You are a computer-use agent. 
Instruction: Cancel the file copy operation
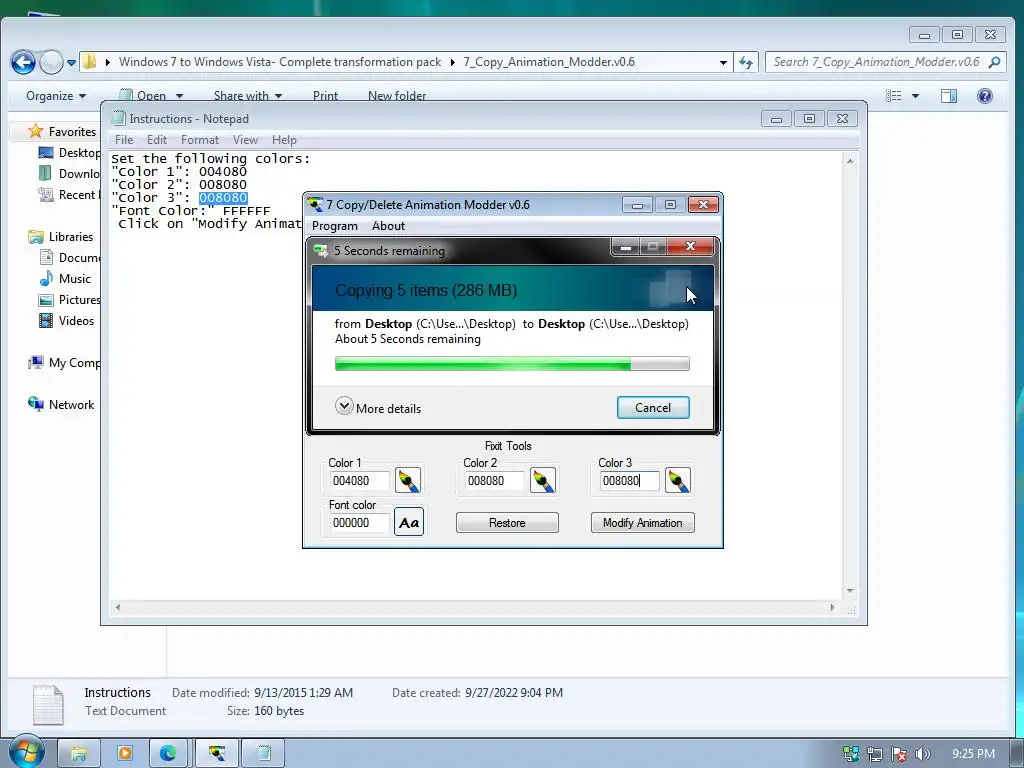point(653,408)
